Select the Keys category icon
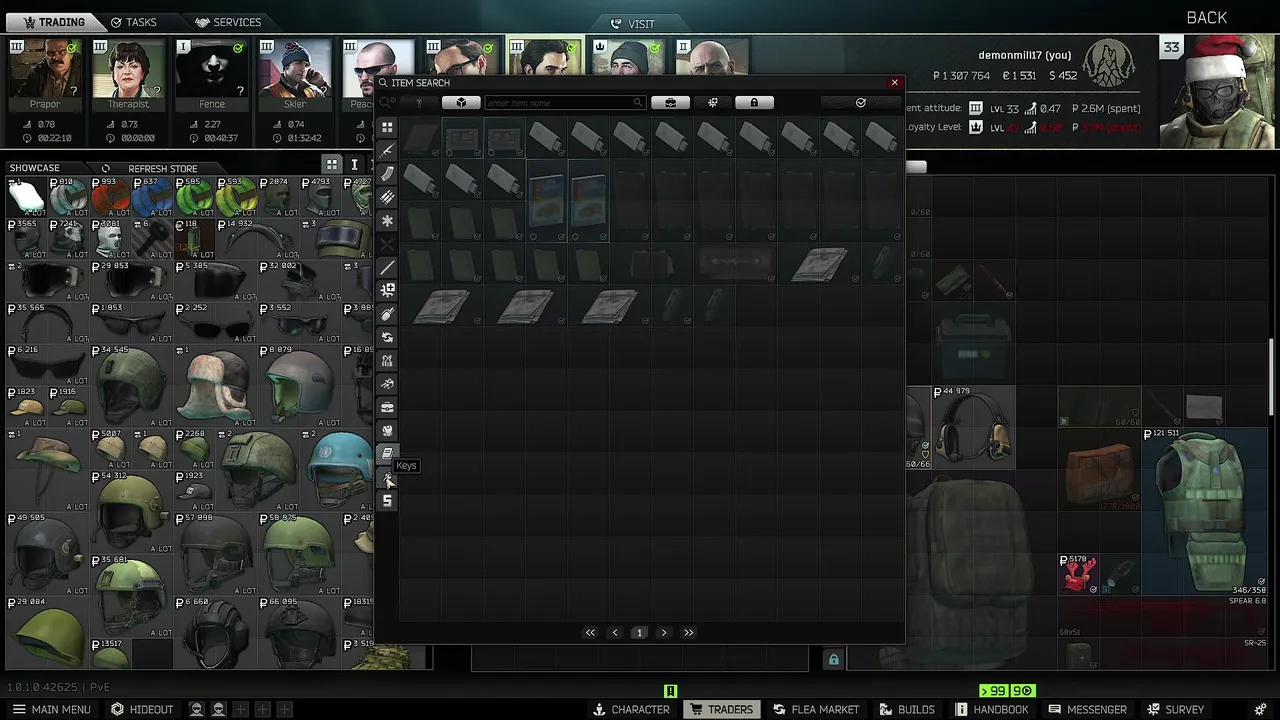Image resolution: width=1280 pixels, height=720 pixels. pyautogui.click(x=387, y=478)
